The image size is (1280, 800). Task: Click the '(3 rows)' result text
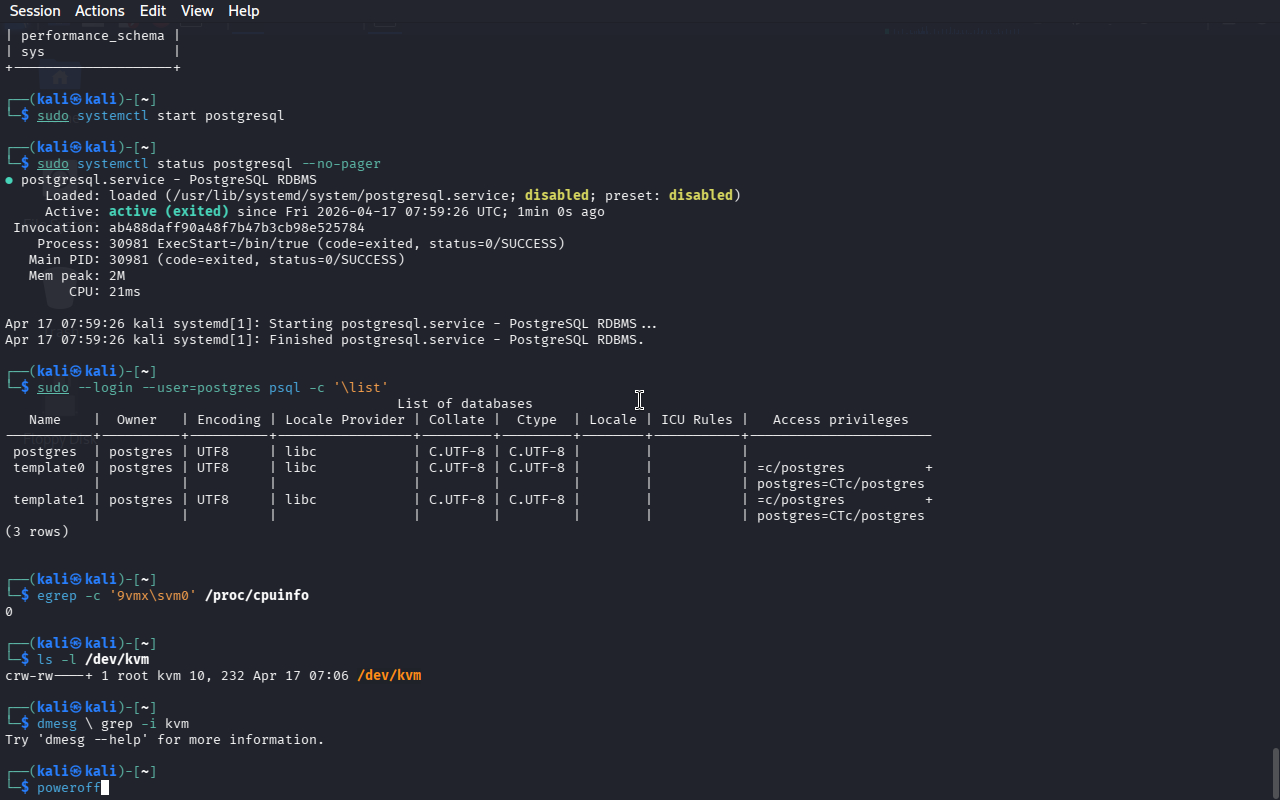[x=37, y=532]
